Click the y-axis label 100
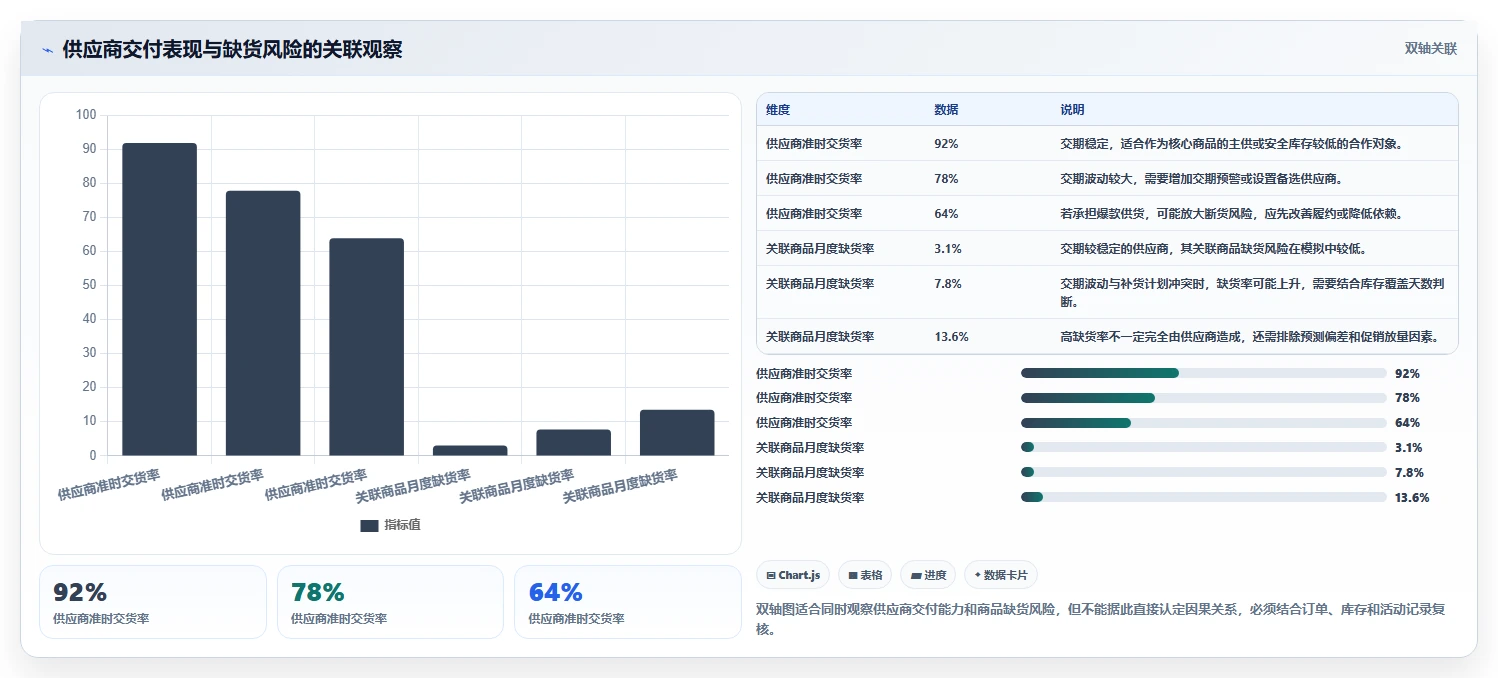This screenshot has height=678, width=1498. (x=86, y=115)
